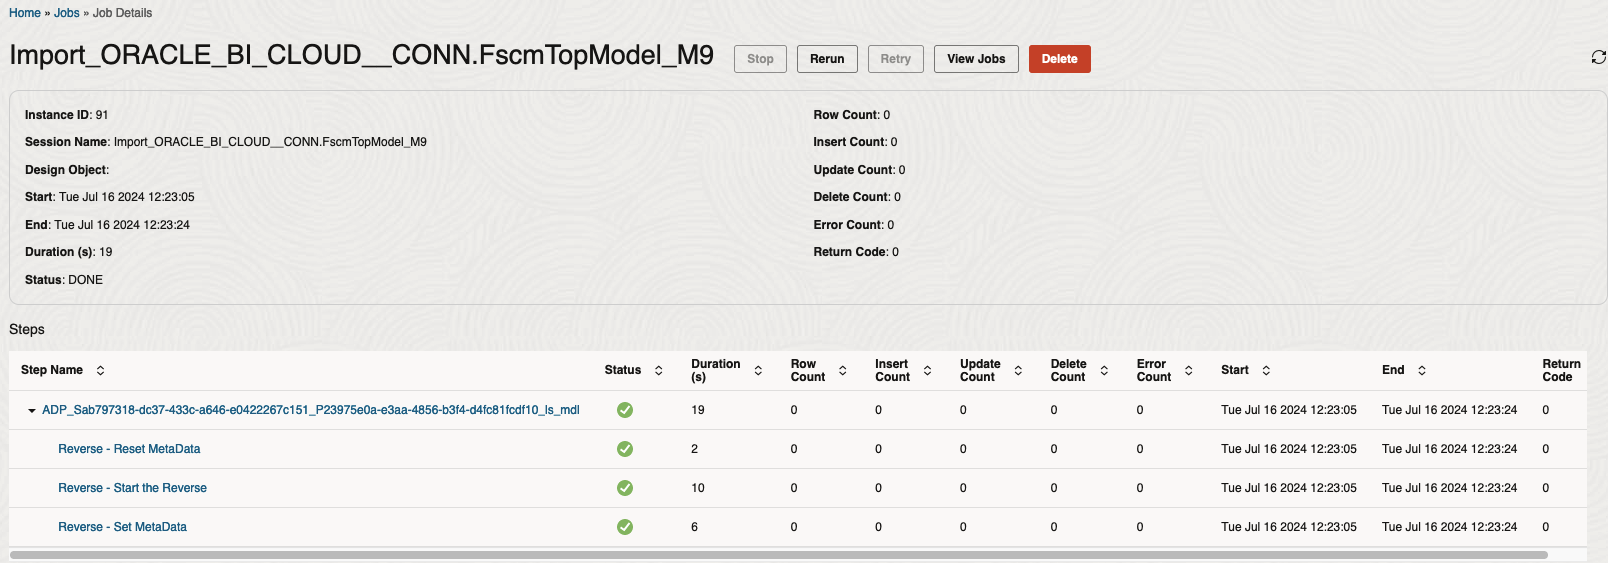
Task: Open Reverse - Reset MetaData step
Action: click(129, 449)
